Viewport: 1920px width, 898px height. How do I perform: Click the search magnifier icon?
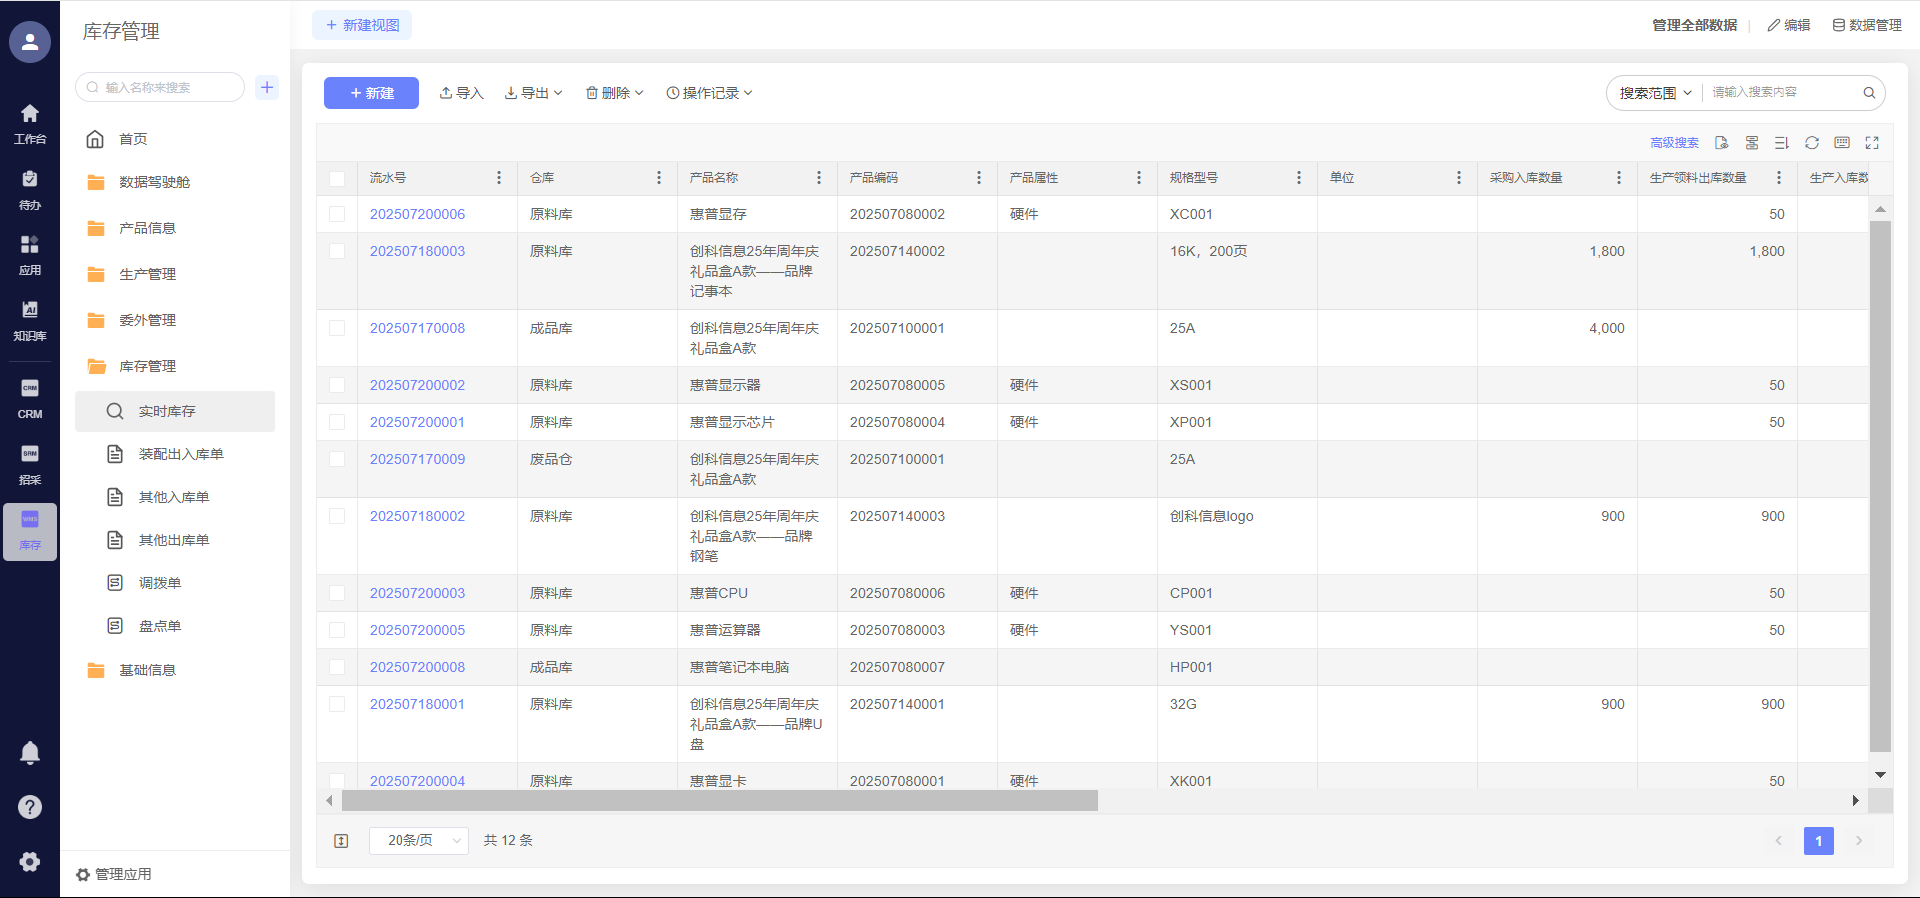1868,93
